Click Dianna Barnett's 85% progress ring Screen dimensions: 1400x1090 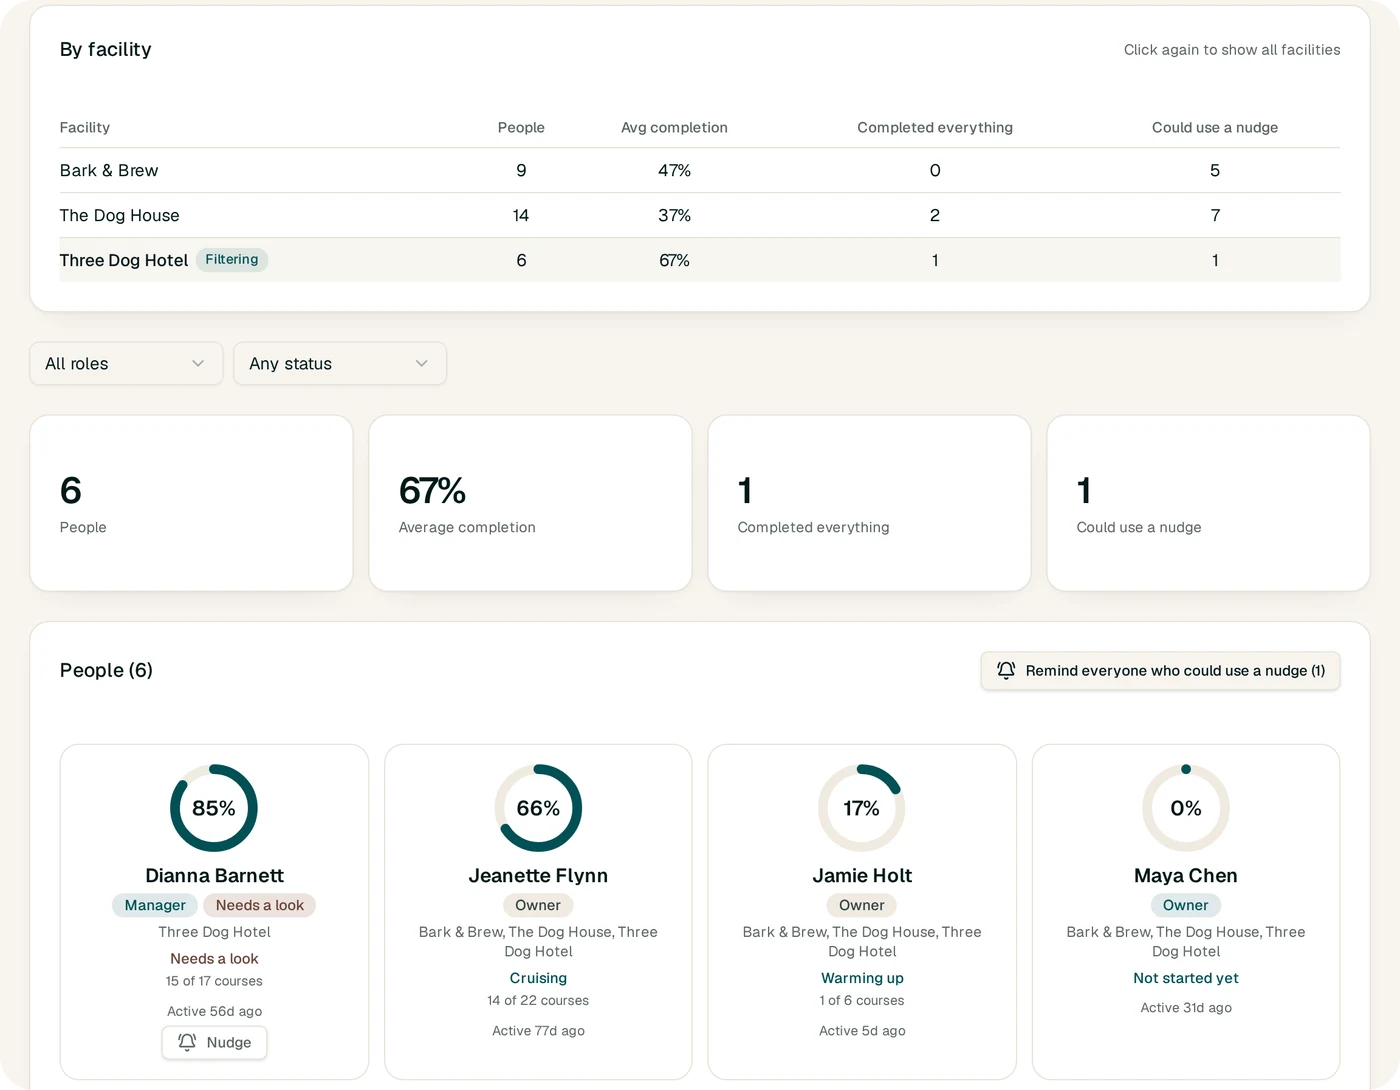coord(214,808)
